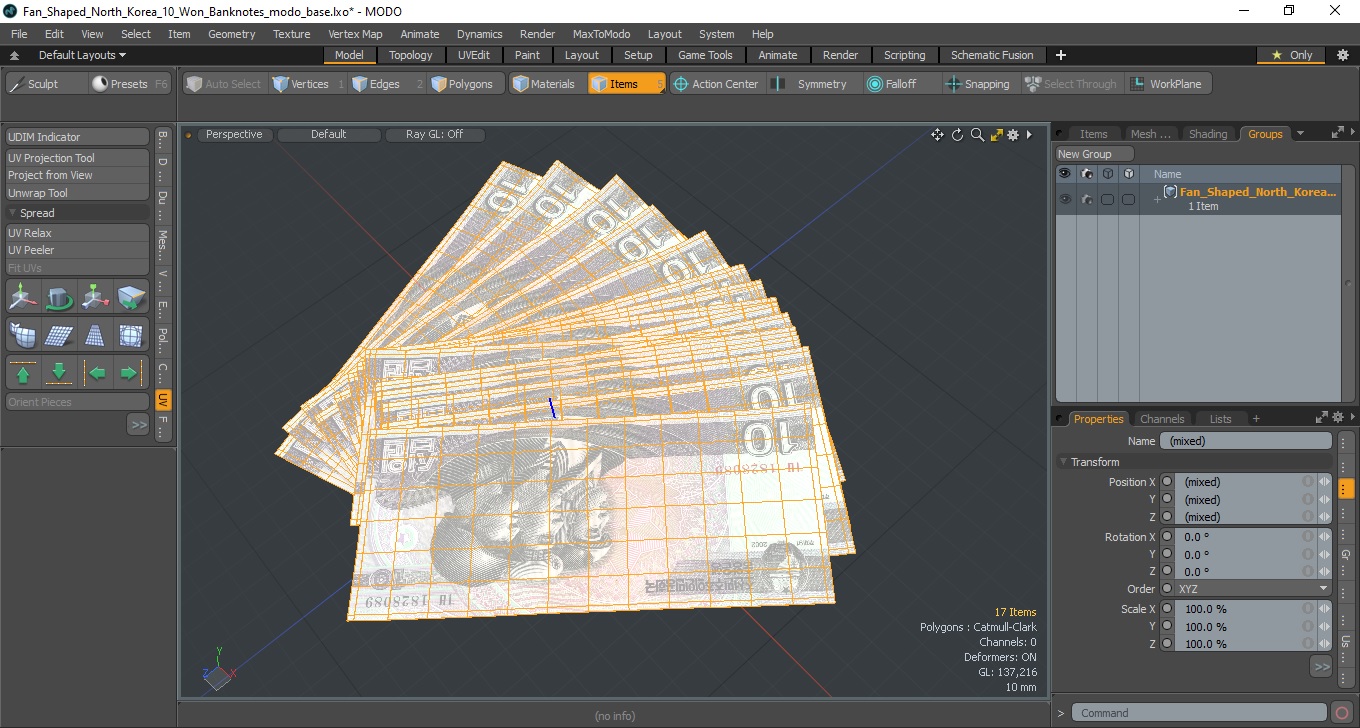Open the Perspective view type dropdown
This screenshot has height=728, width=1360.
234,134
